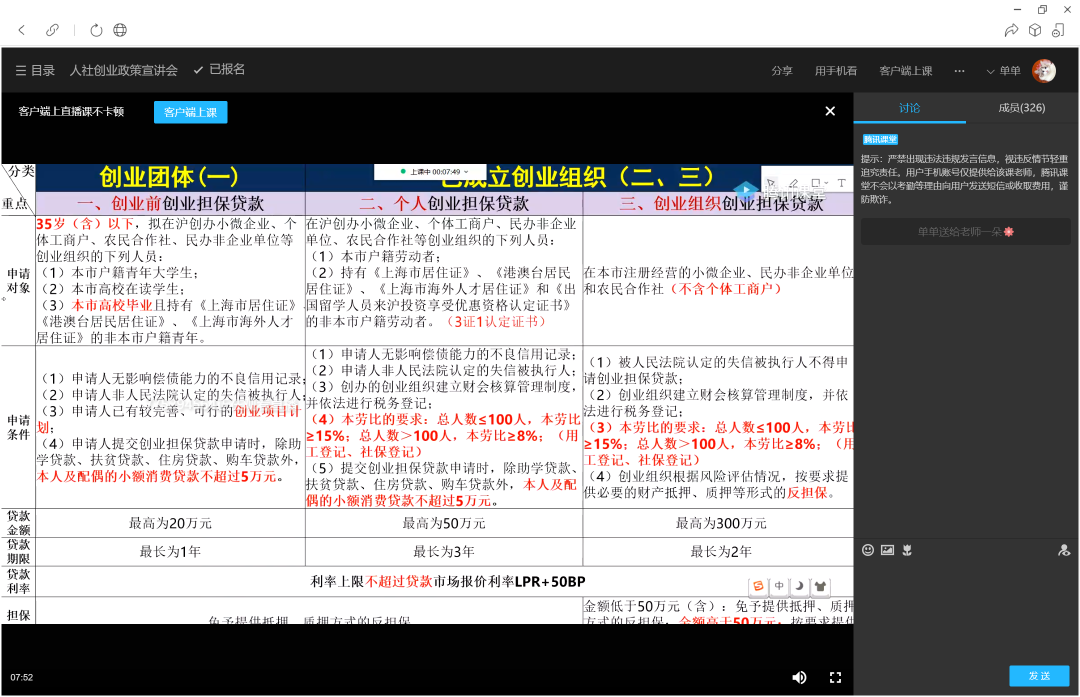Image resolution: width=1080 pixels, height=697 pixels.
Task: Expand the 单单 user account dropdown
Action: click(1003, 71)
